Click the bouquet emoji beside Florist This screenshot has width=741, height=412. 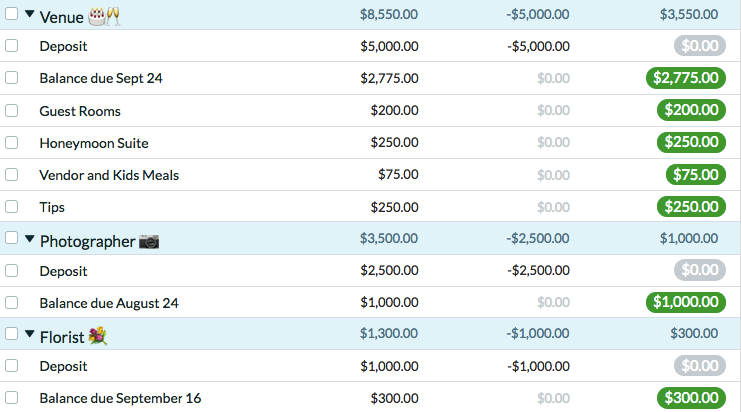click(98, 336)
